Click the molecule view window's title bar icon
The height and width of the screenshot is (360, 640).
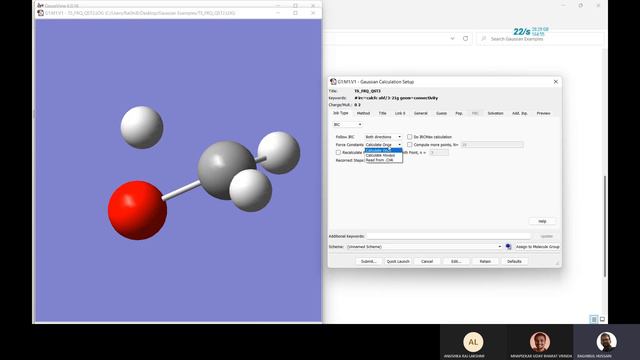point(40,13)
